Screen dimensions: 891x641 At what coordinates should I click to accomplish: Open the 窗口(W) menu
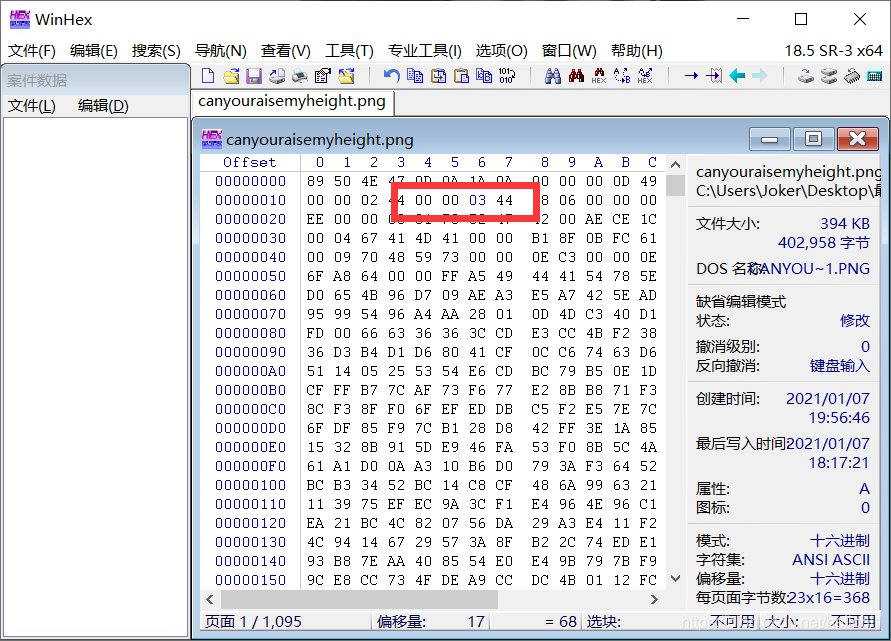(x=569, y=51)
